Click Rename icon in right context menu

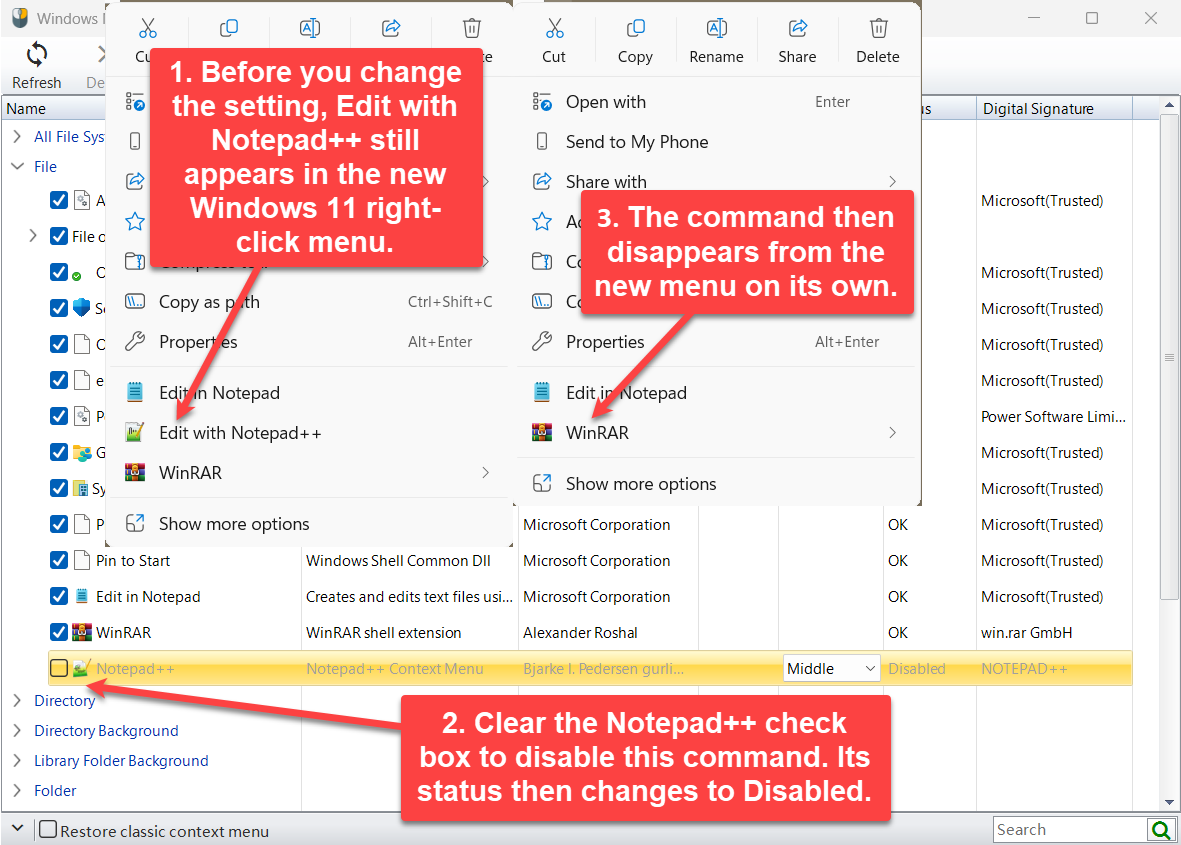pyautogui.click(x=716, y=29)
